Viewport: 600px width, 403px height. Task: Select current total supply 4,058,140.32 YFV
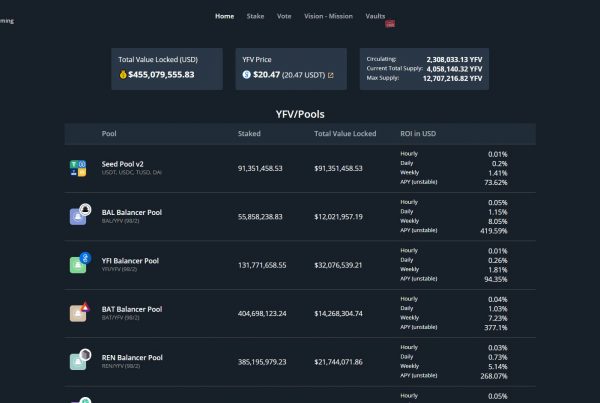pos(454,69)
